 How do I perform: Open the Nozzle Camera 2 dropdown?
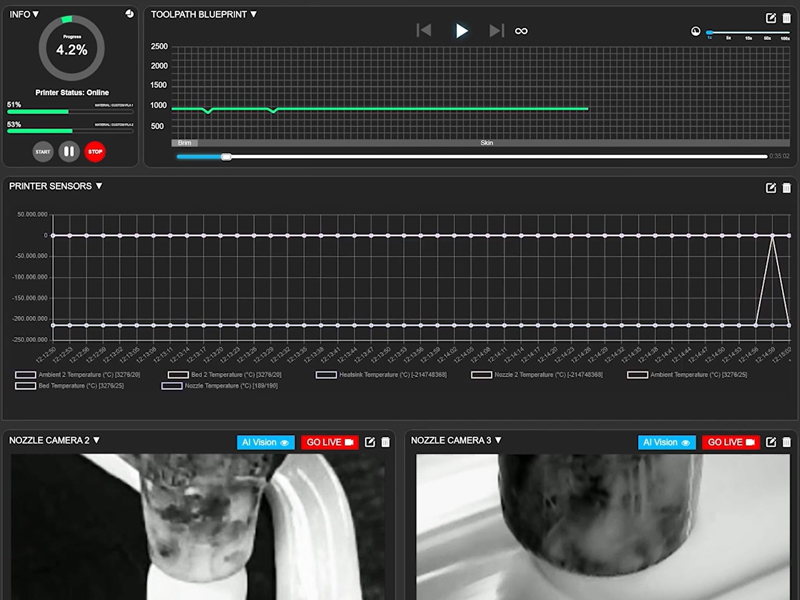point(96,440)
